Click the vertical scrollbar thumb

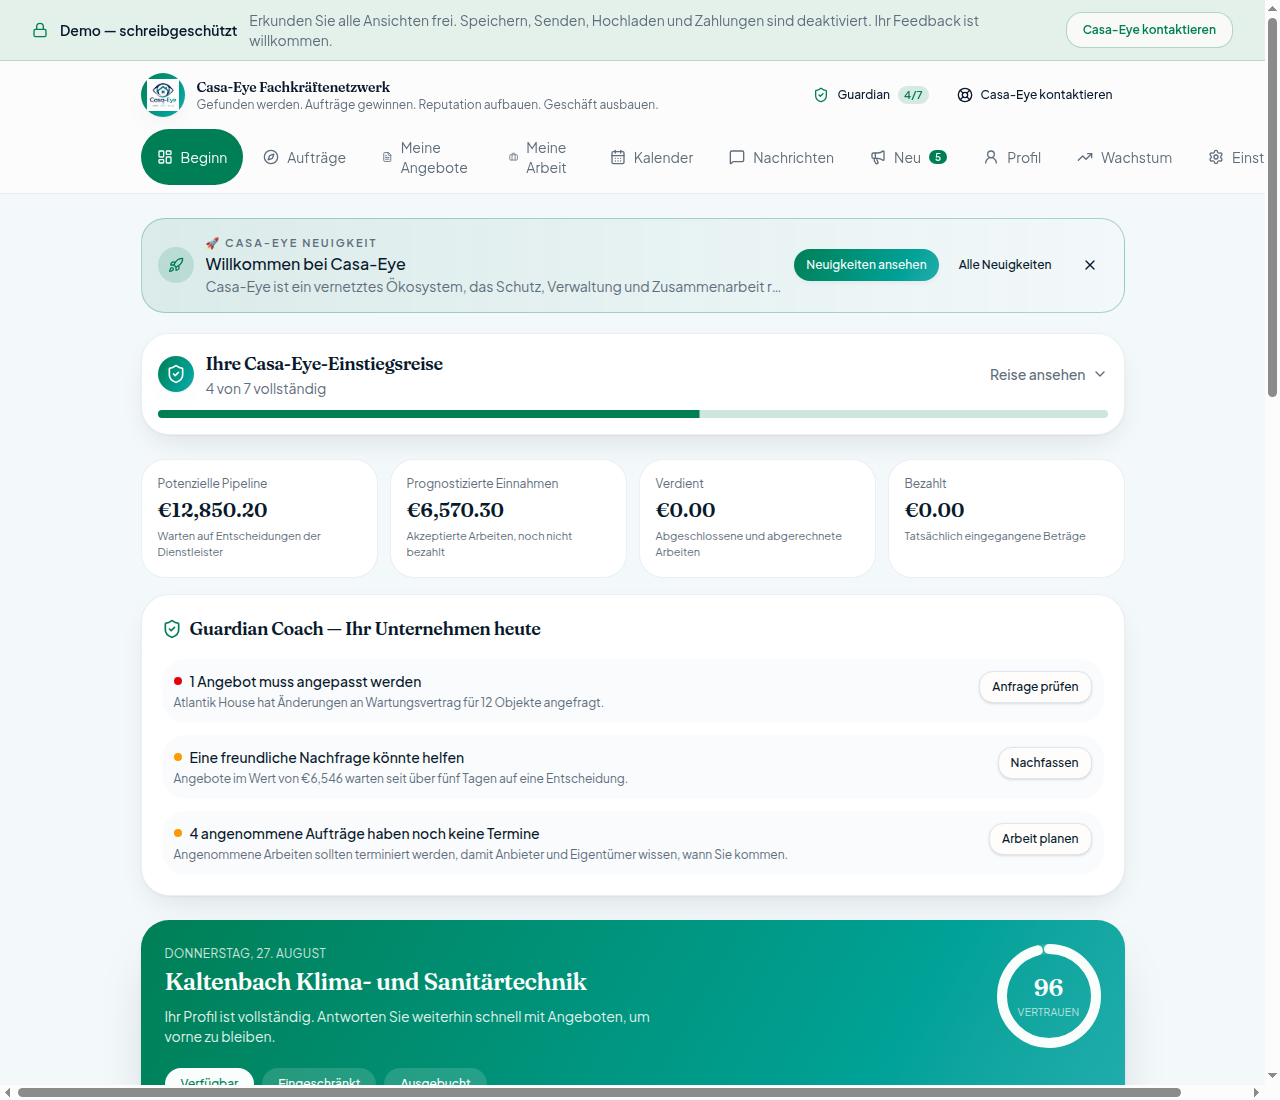point(1272,207)
